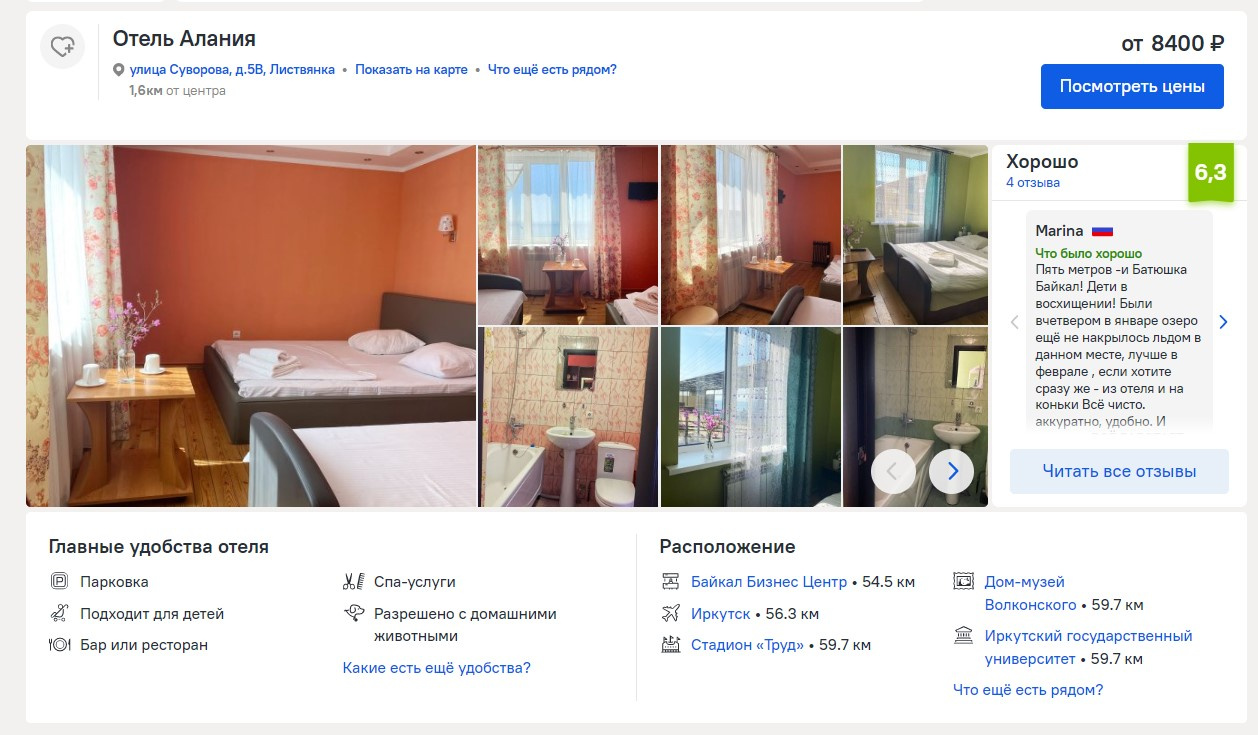Open Показать на карте link

coord(411,70)
